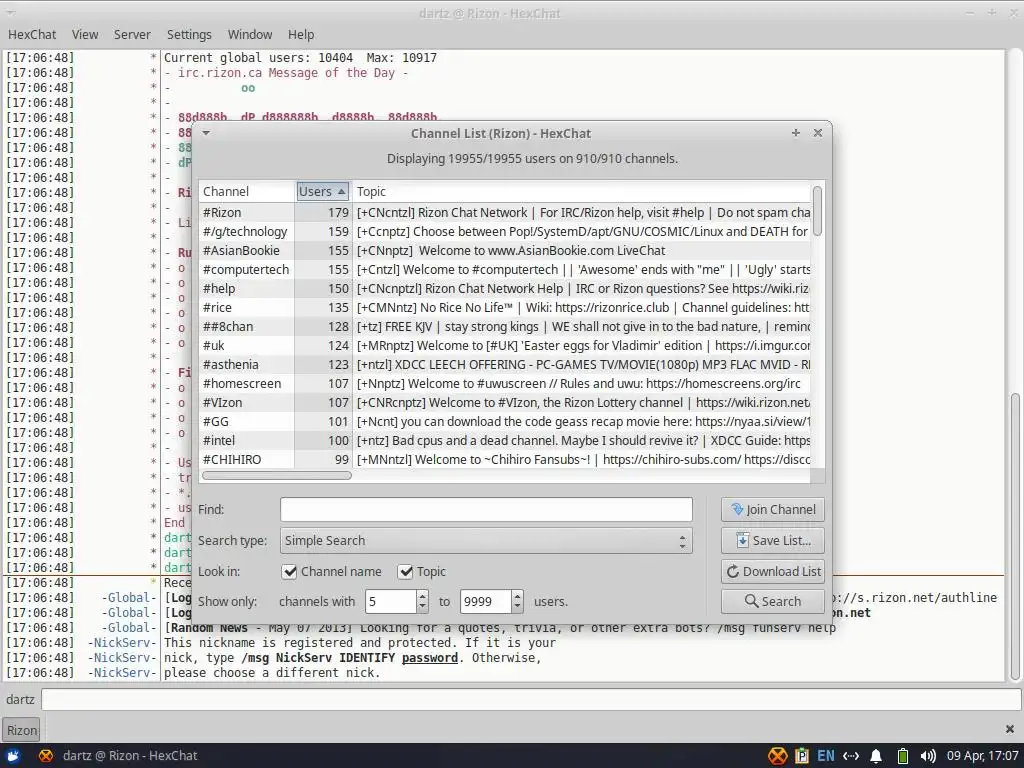Click the channel list vertical scrollbar

[x=817, y=211]
